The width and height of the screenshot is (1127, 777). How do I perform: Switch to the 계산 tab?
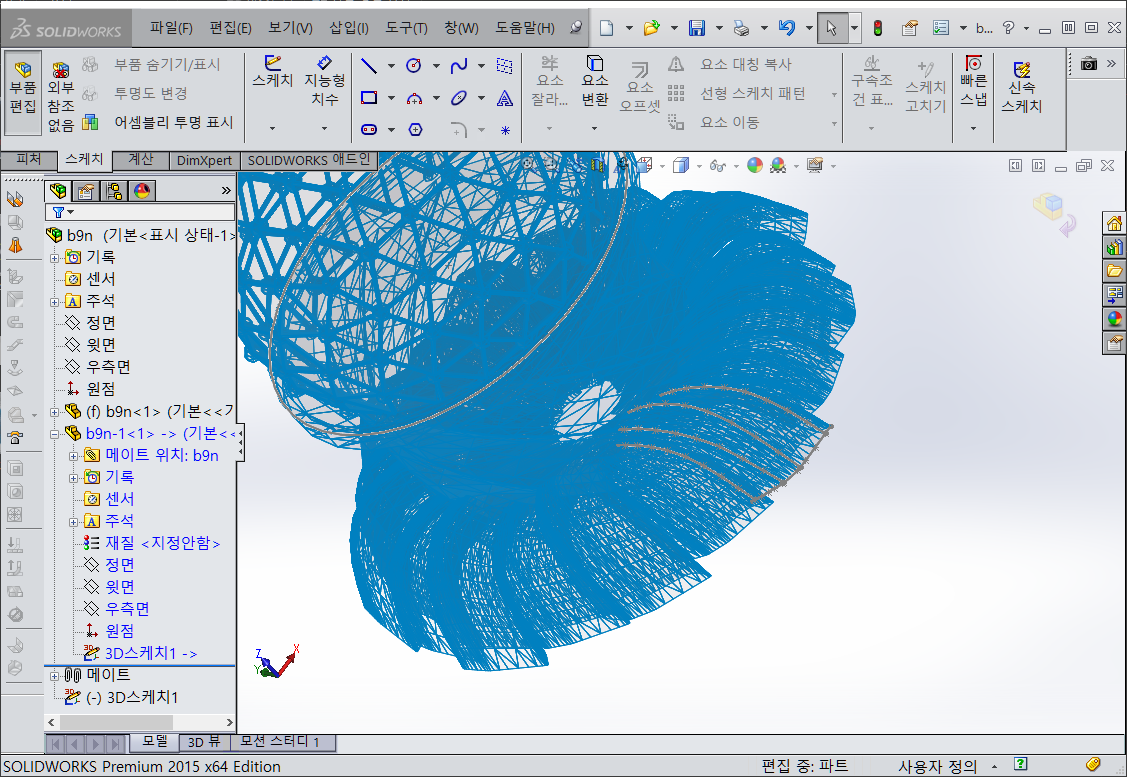[141, 160]
